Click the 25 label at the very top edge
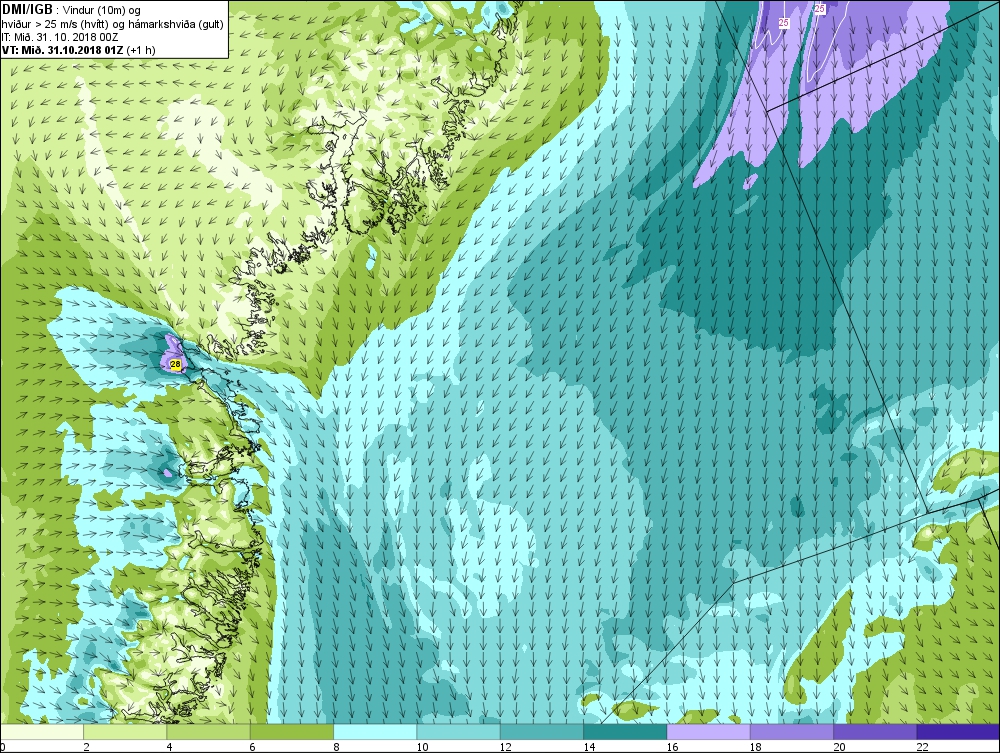The width and height of the screenshot is (1000, 753). point(820,8)
